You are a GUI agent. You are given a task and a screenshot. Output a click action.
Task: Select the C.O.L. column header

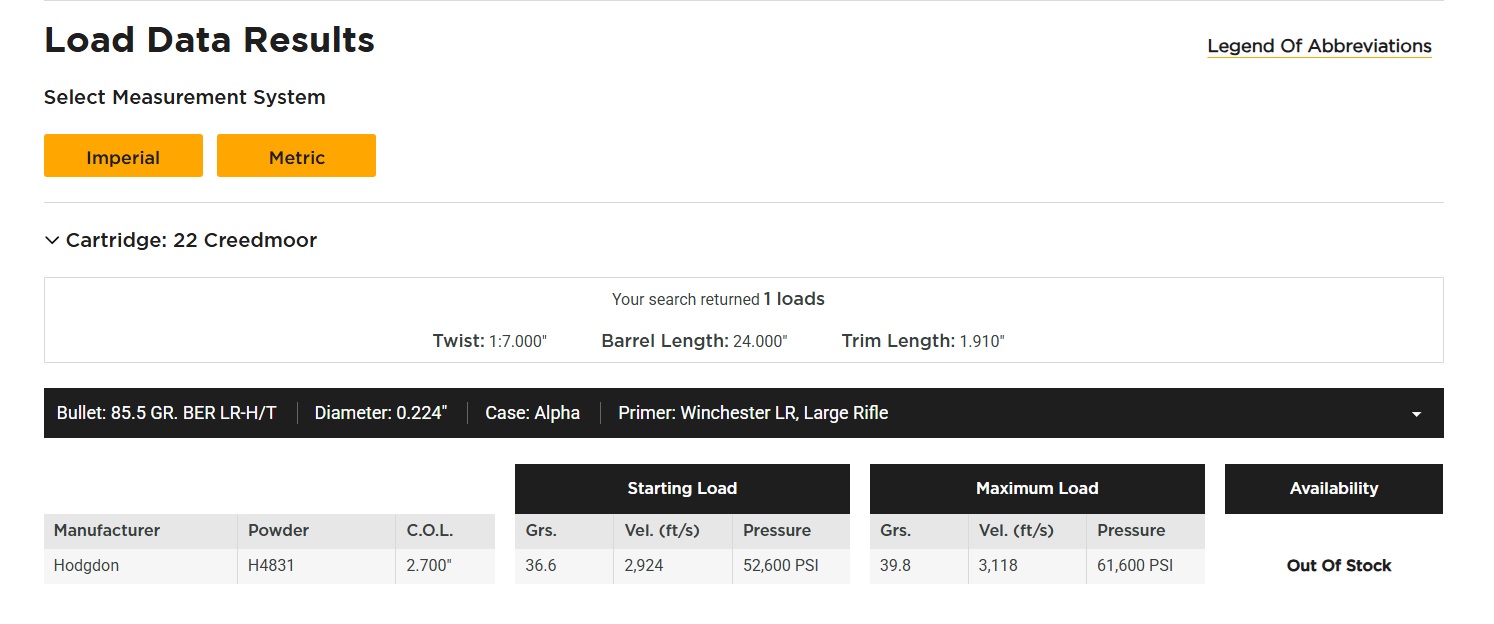click(430, 531)
